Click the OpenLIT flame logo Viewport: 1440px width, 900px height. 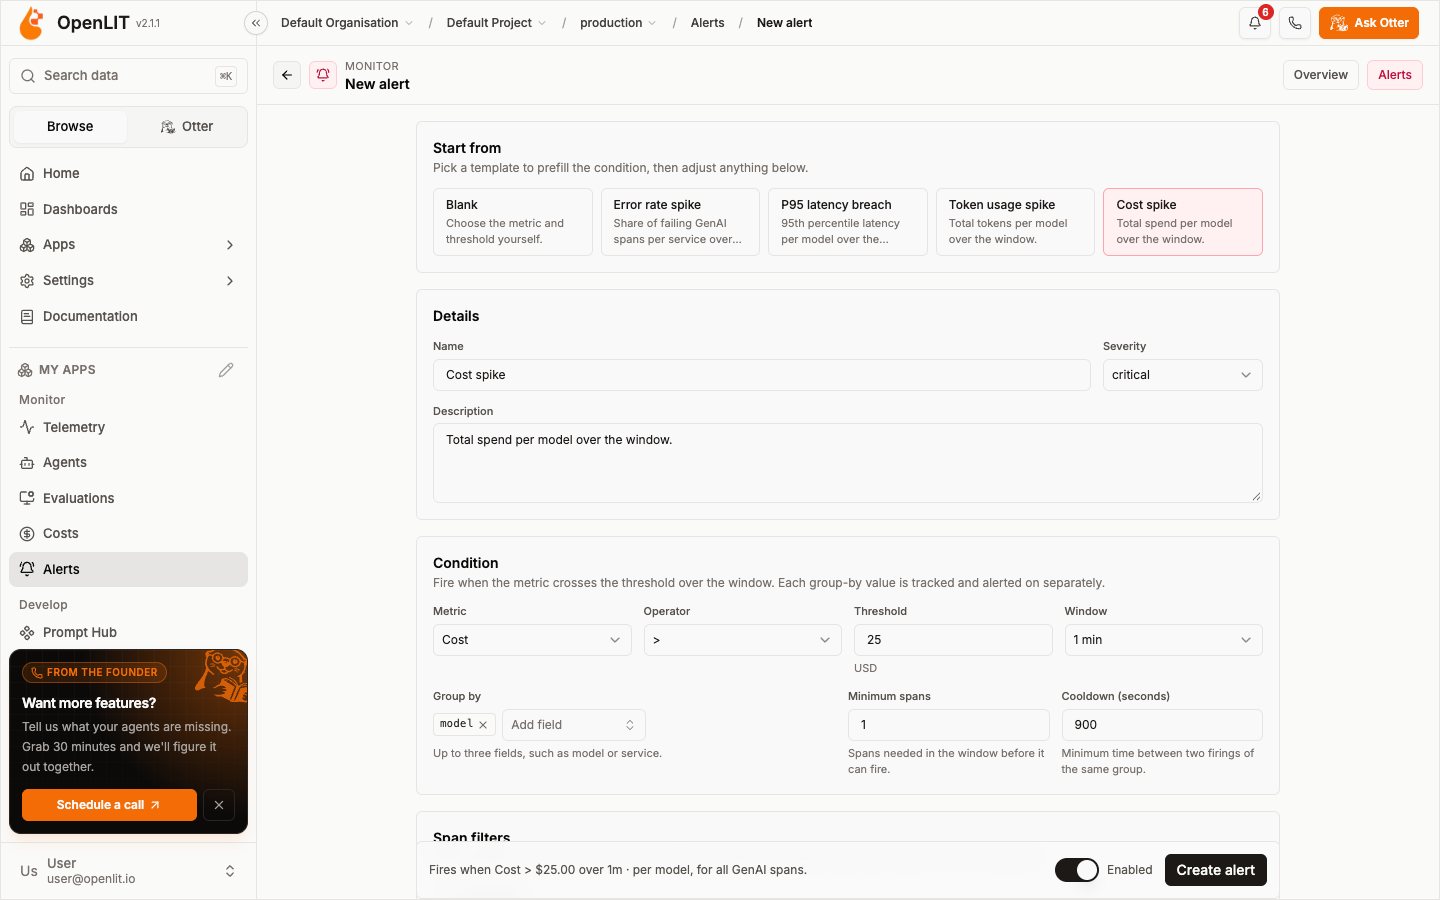(31, 23)
